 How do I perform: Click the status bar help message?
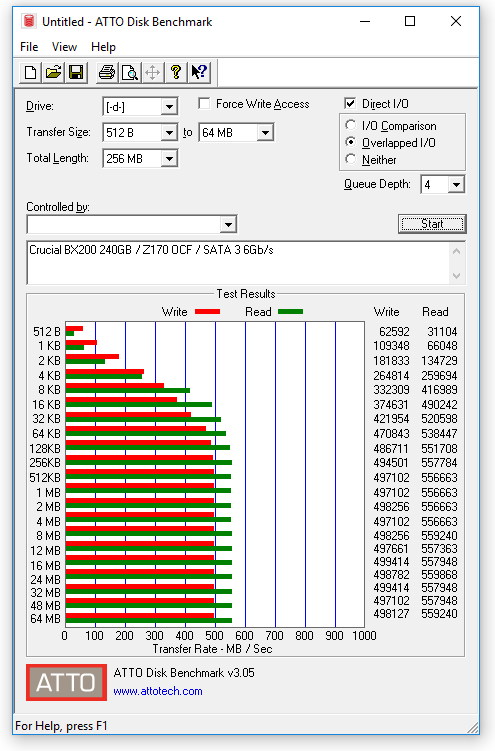point(61,726)
